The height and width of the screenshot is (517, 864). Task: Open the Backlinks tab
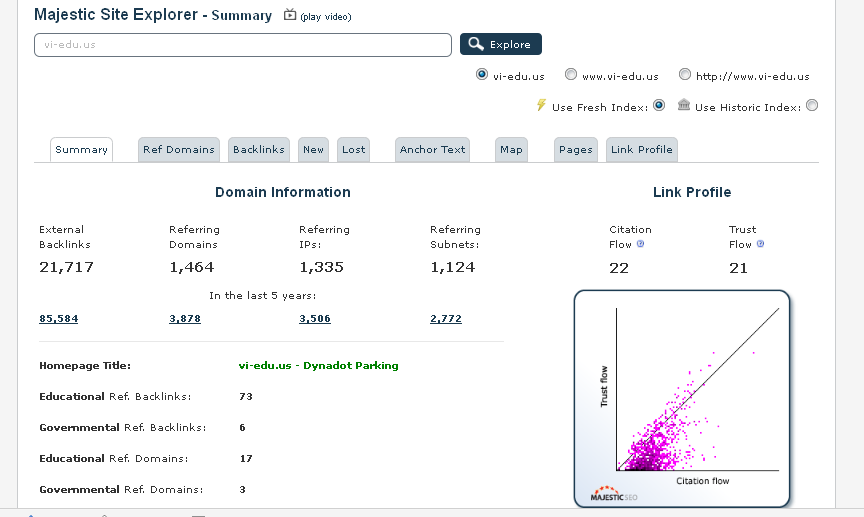258,149
